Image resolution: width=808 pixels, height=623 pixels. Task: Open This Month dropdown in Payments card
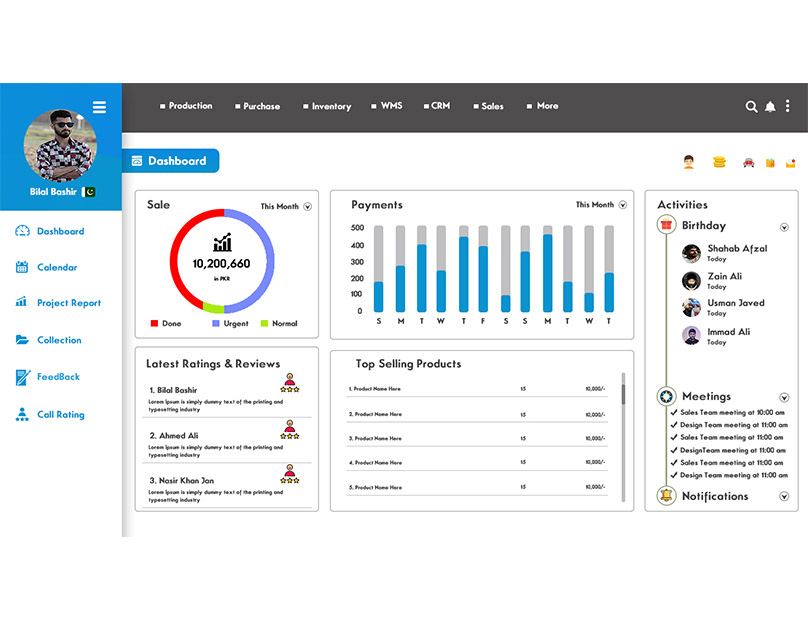(622, 205)
